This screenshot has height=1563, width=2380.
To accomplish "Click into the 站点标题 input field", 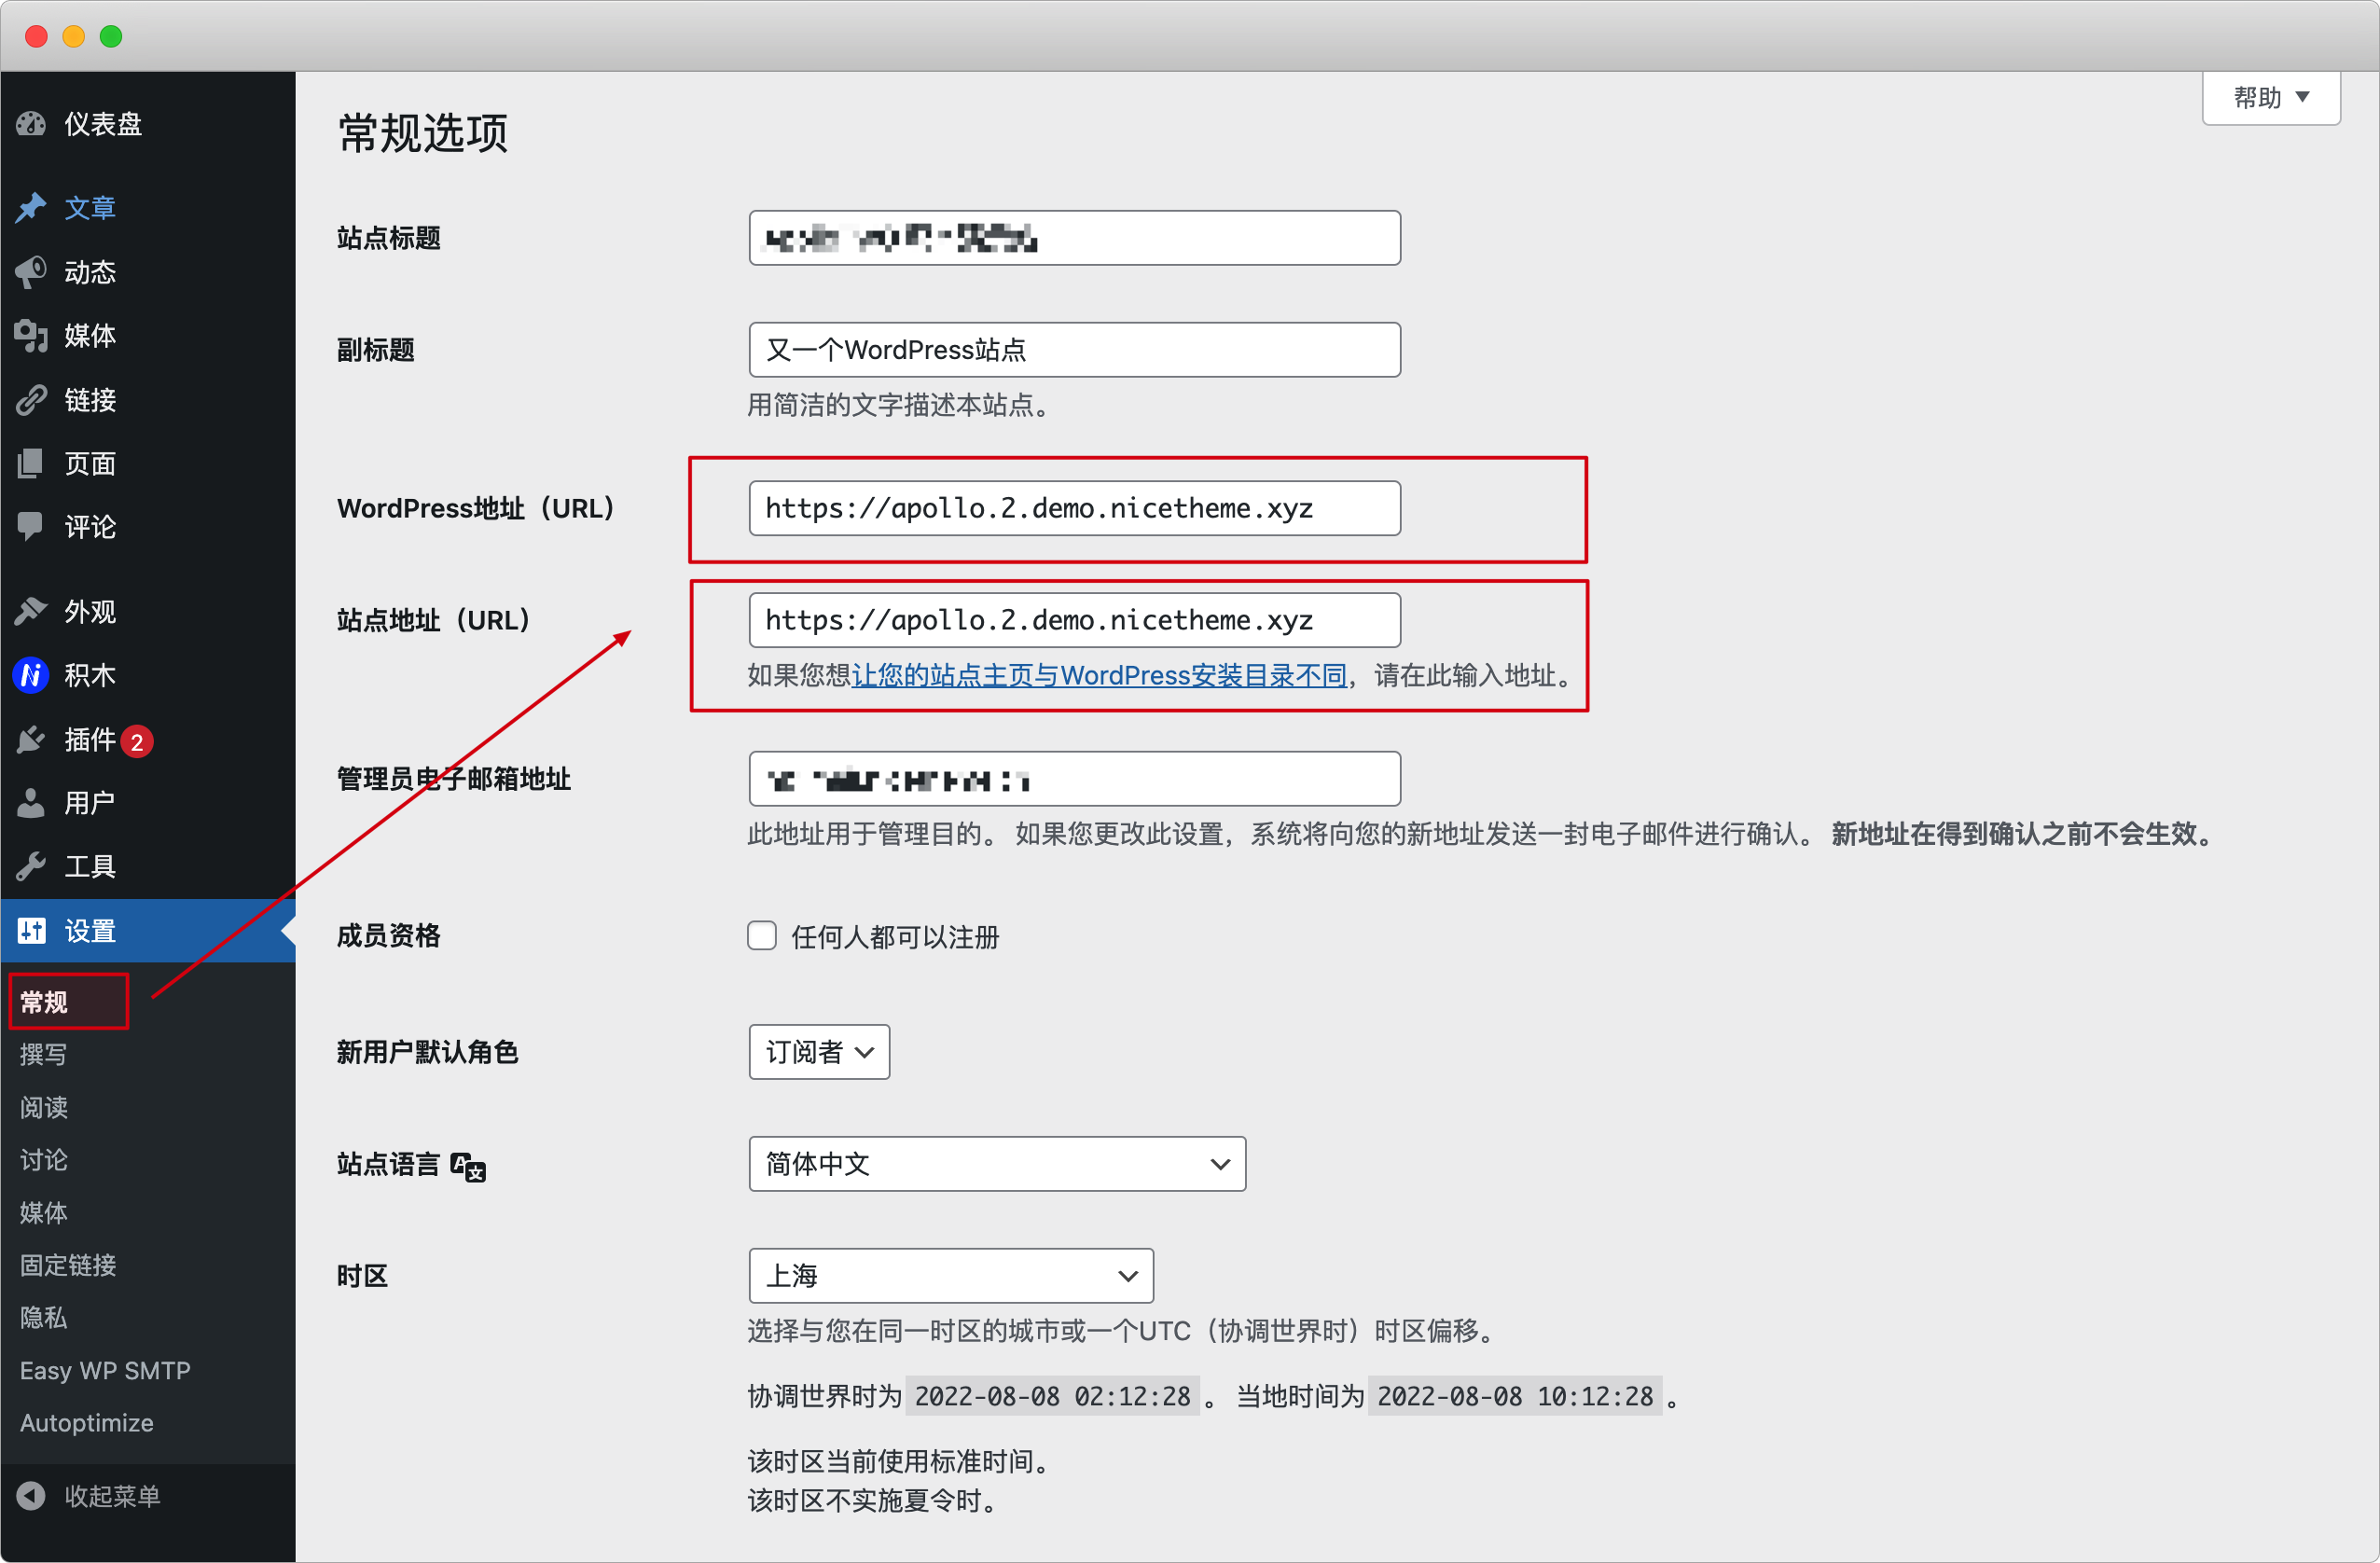I will coord(1075,238).
